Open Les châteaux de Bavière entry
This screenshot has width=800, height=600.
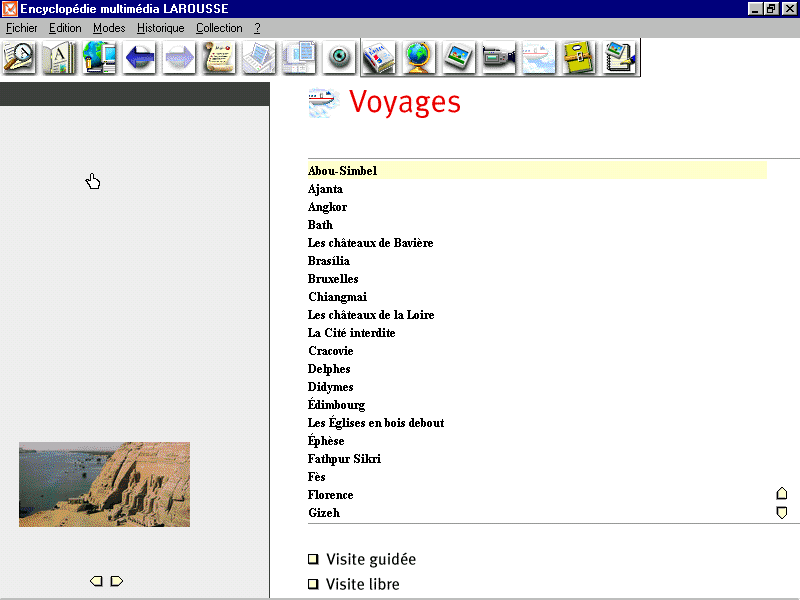pyautogui.click(x=370, y=243)
